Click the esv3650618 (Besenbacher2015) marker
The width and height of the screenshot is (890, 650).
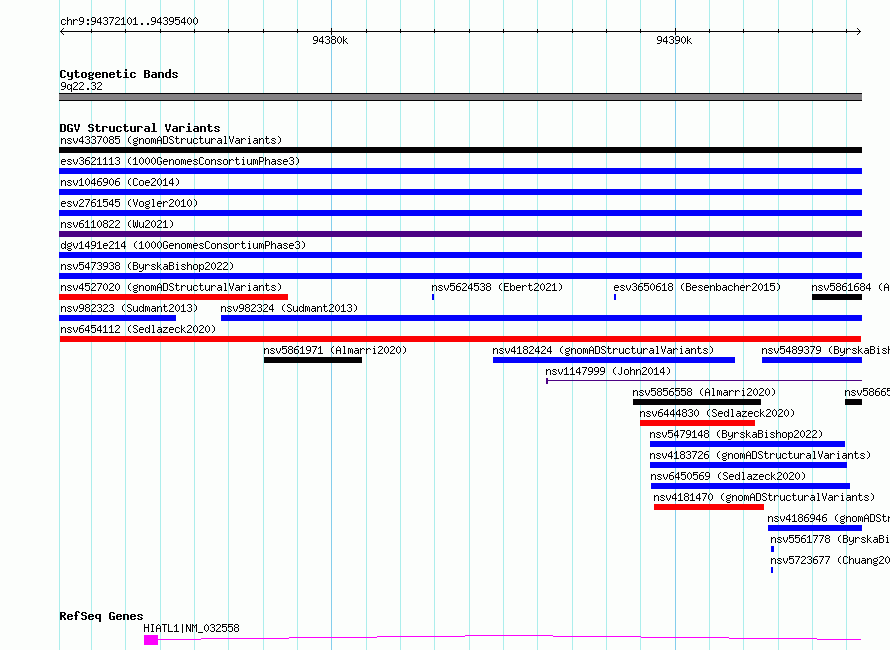coord(615,297)
